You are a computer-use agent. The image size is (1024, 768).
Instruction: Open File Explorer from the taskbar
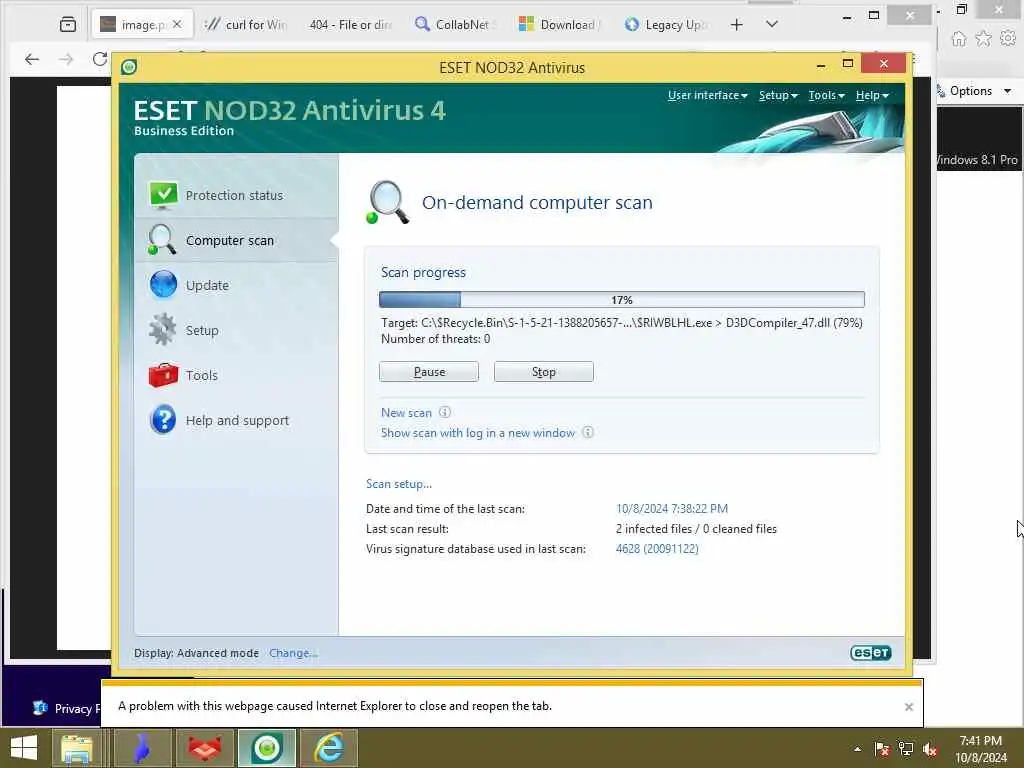click(76, 748)
